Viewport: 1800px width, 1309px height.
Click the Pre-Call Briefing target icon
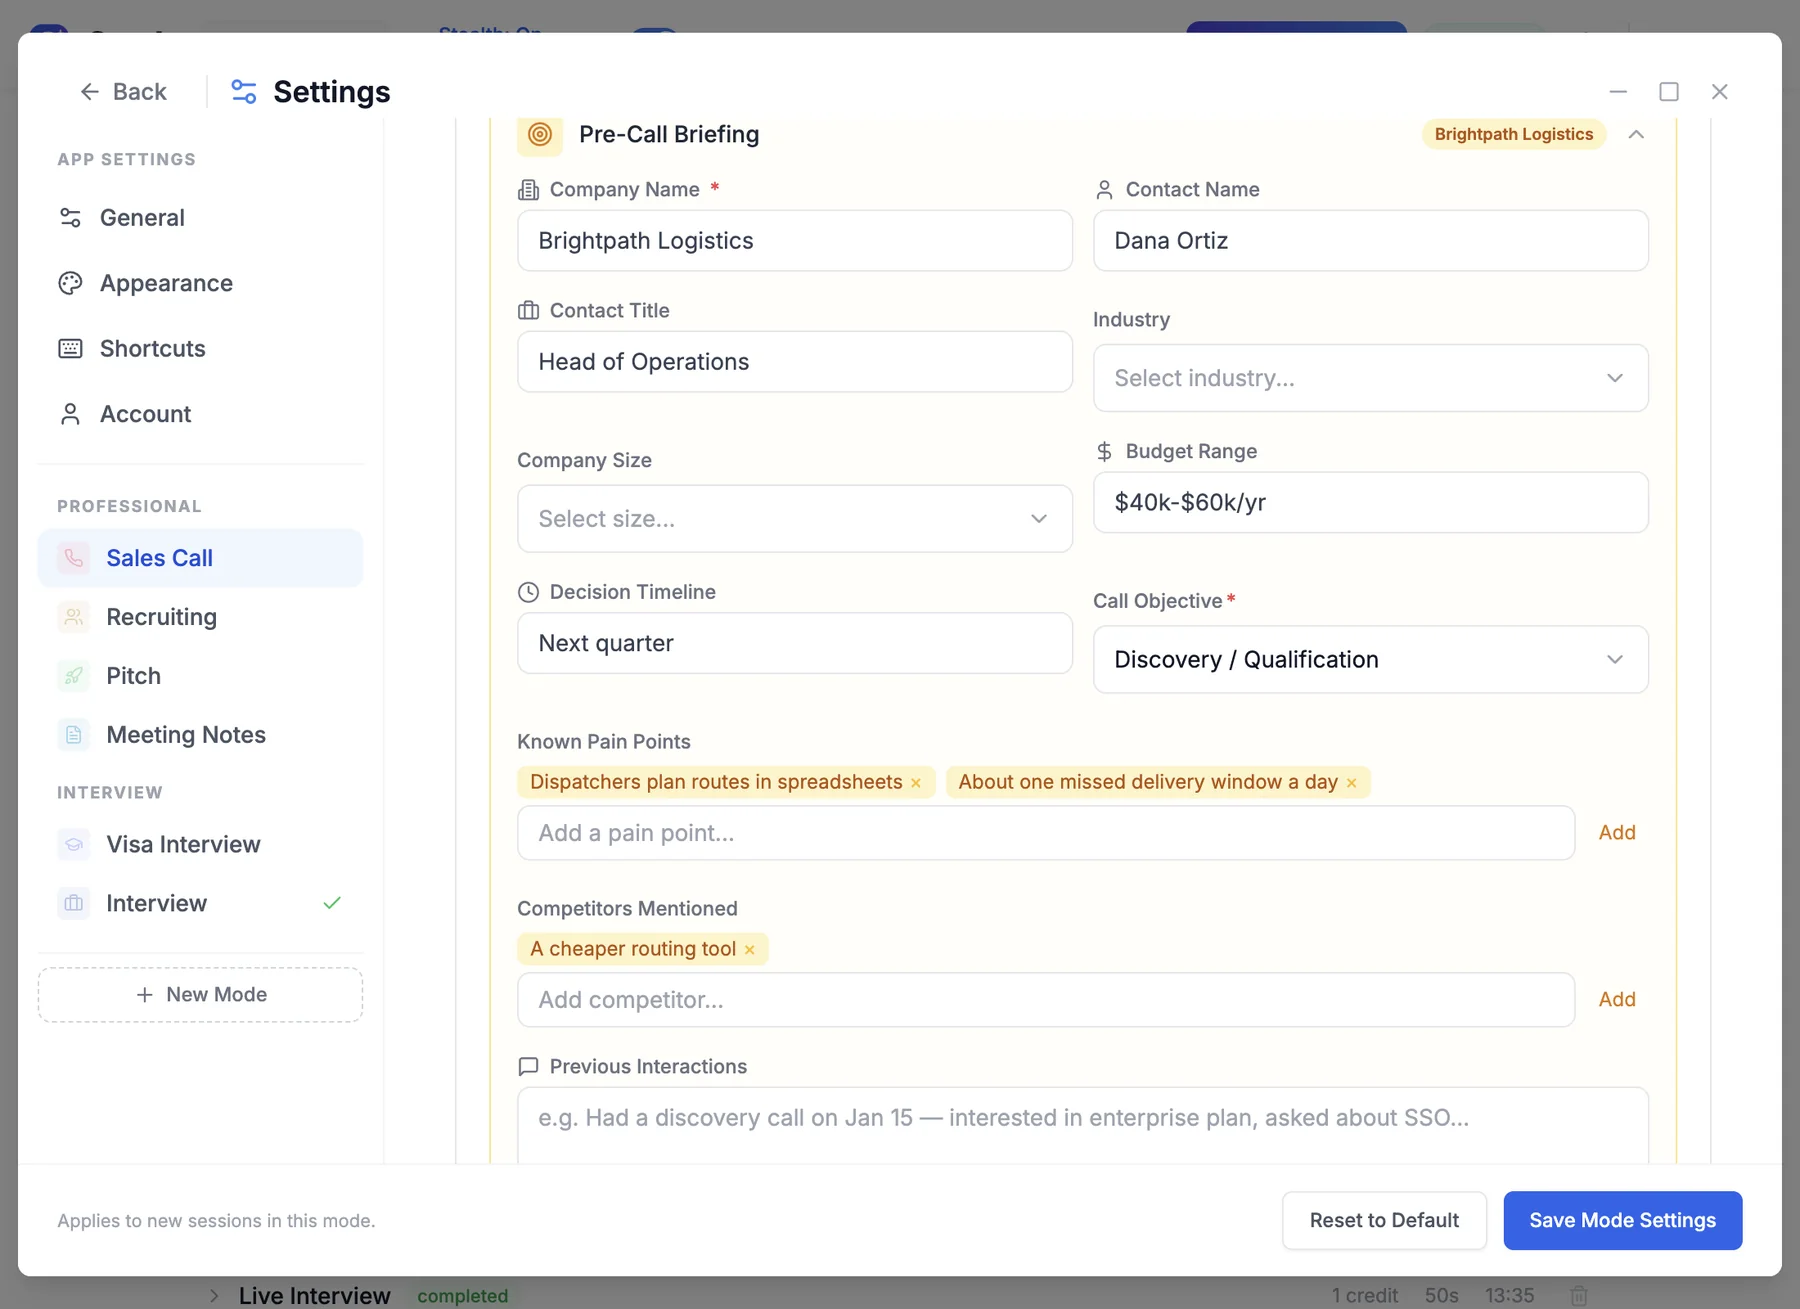point(540,134)
